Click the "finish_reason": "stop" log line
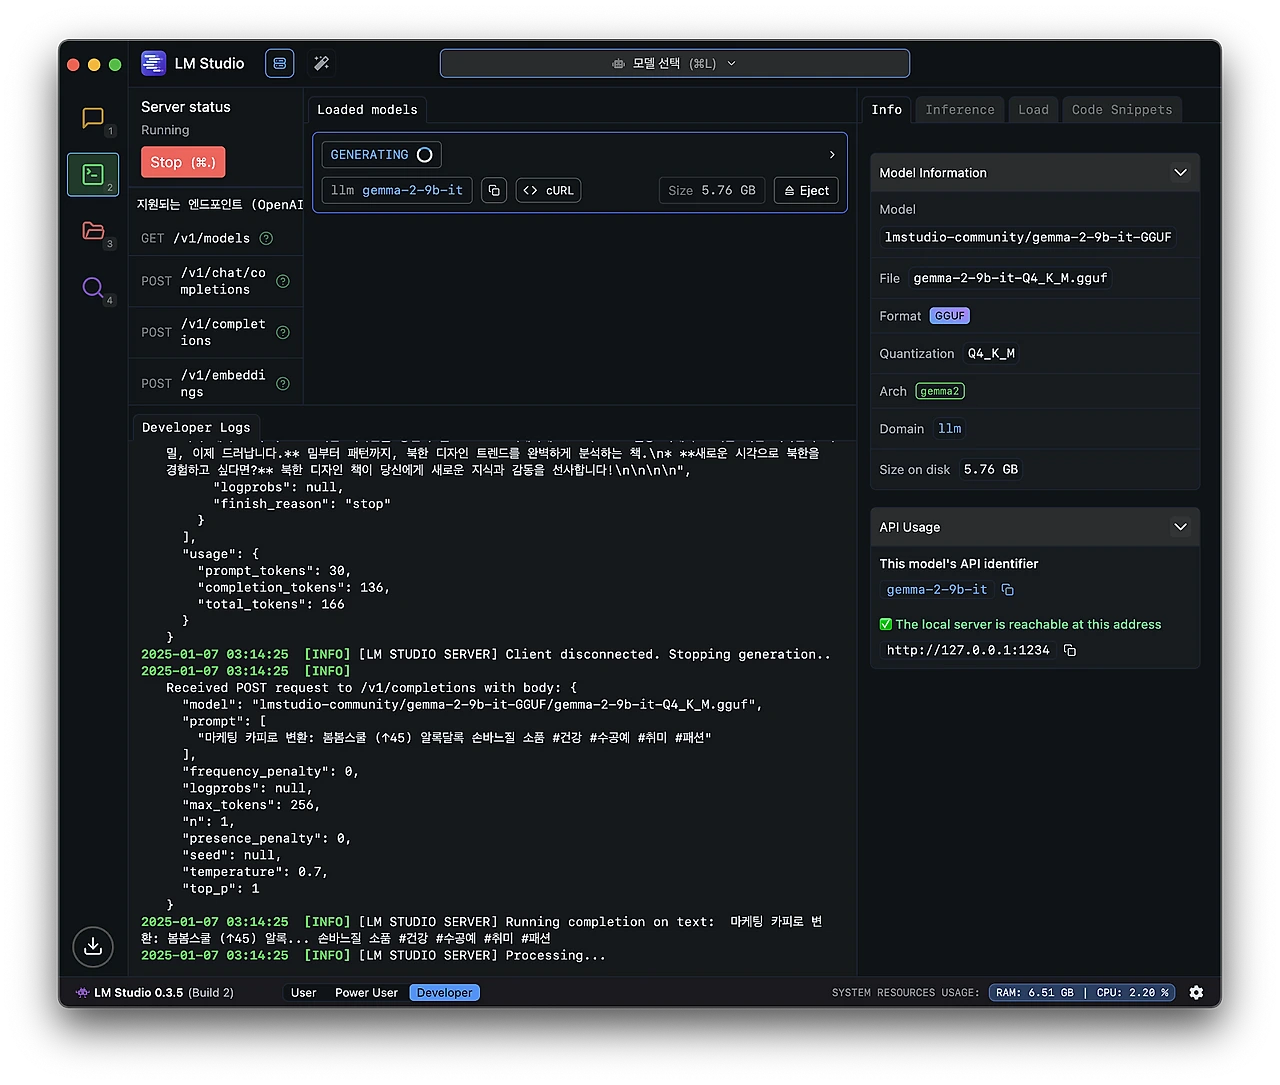Screen dimensions: 1280x1085 click(302, 504)
